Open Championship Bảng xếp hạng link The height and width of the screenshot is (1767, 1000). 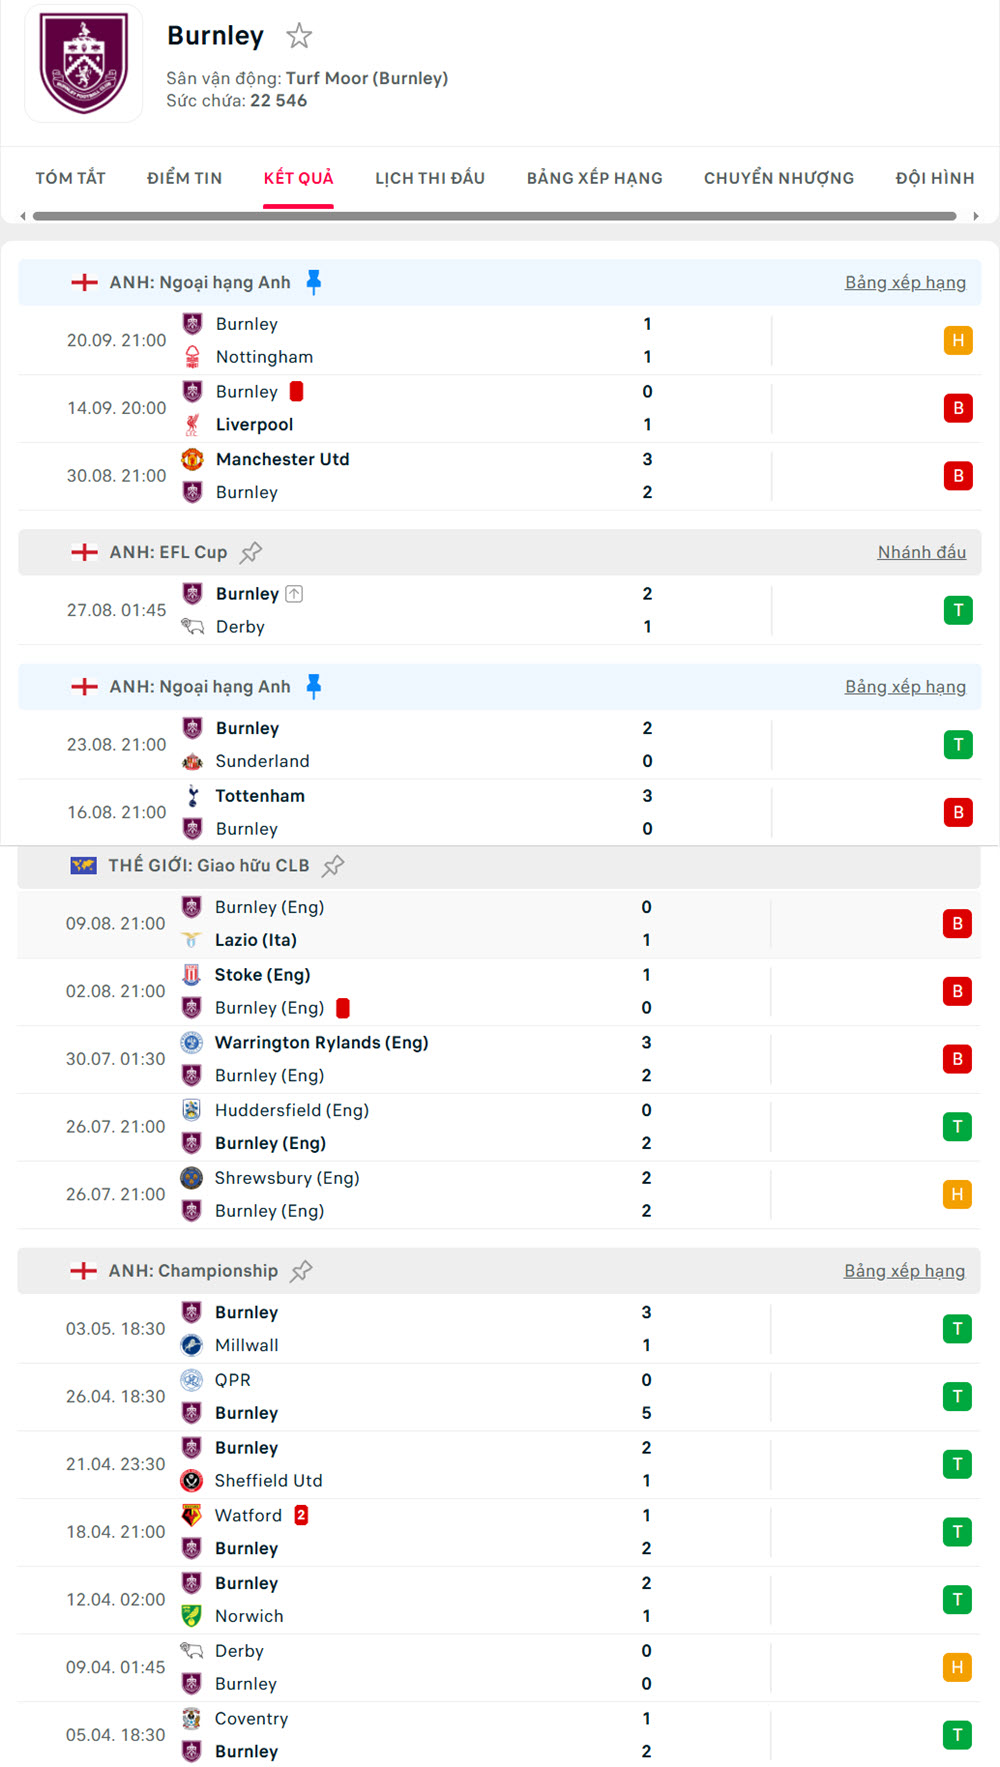tap(904, 1271)
